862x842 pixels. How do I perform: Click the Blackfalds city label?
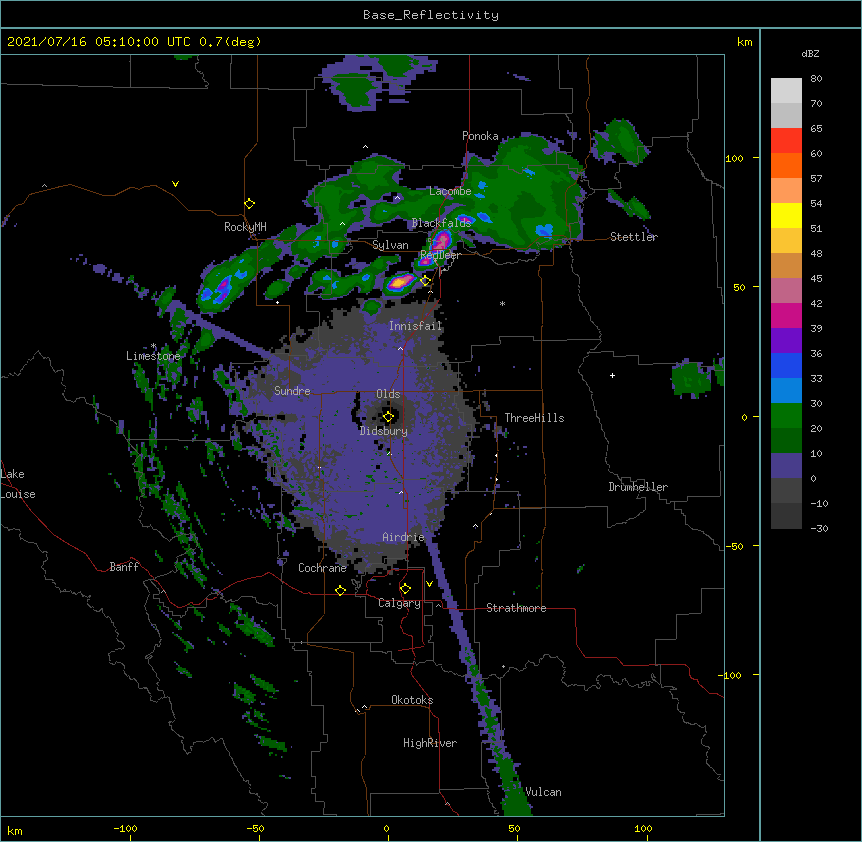[441, 223]
